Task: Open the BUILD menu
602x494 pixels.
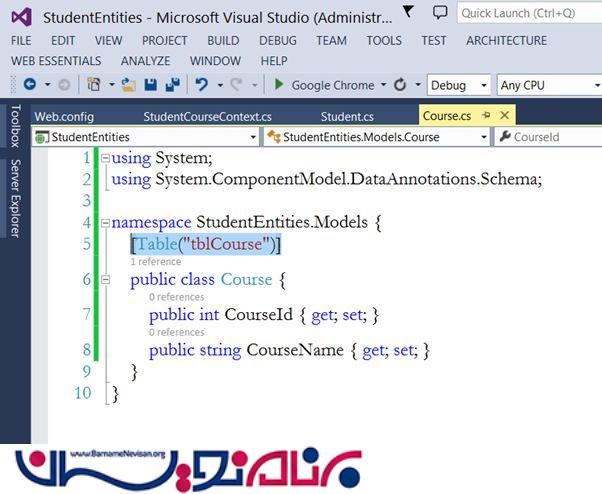Action: point(222,40)
